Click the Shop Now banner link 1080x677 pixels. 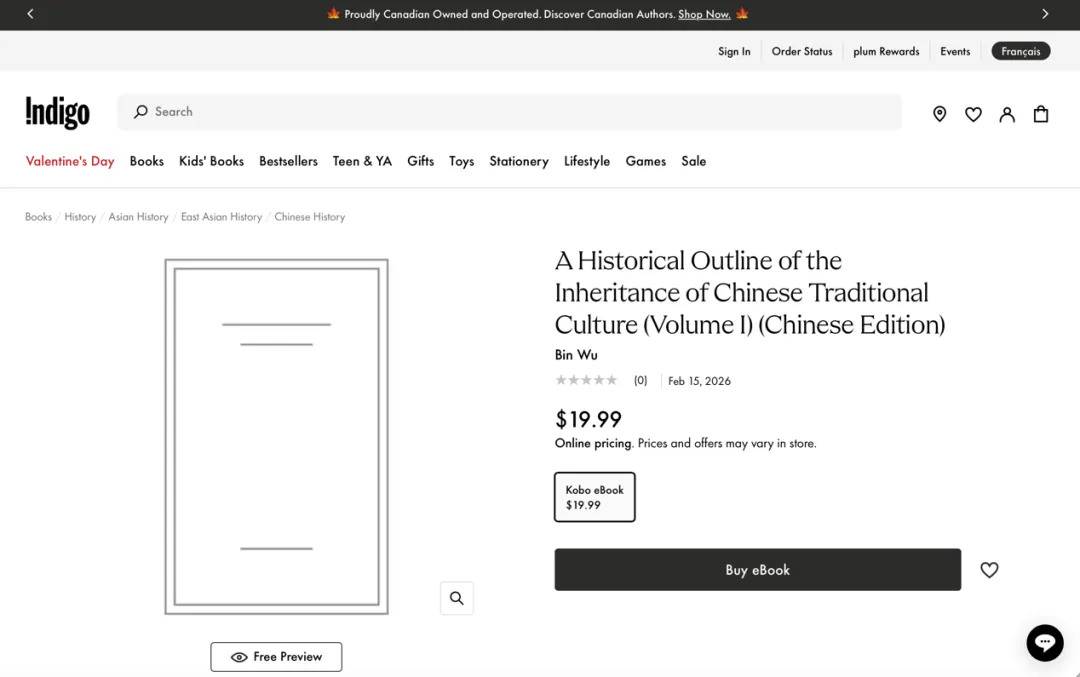click(x=704, y=14)
